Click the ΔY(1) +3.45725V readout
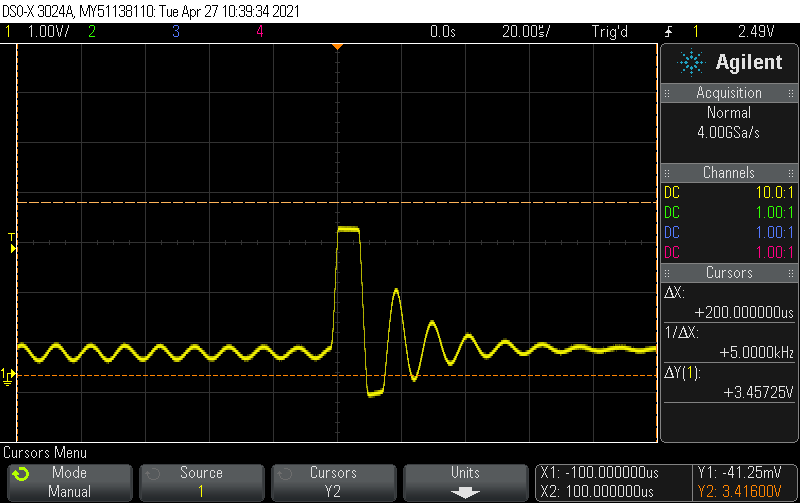The height and width of the screenshot is (503, 800). 729,383
